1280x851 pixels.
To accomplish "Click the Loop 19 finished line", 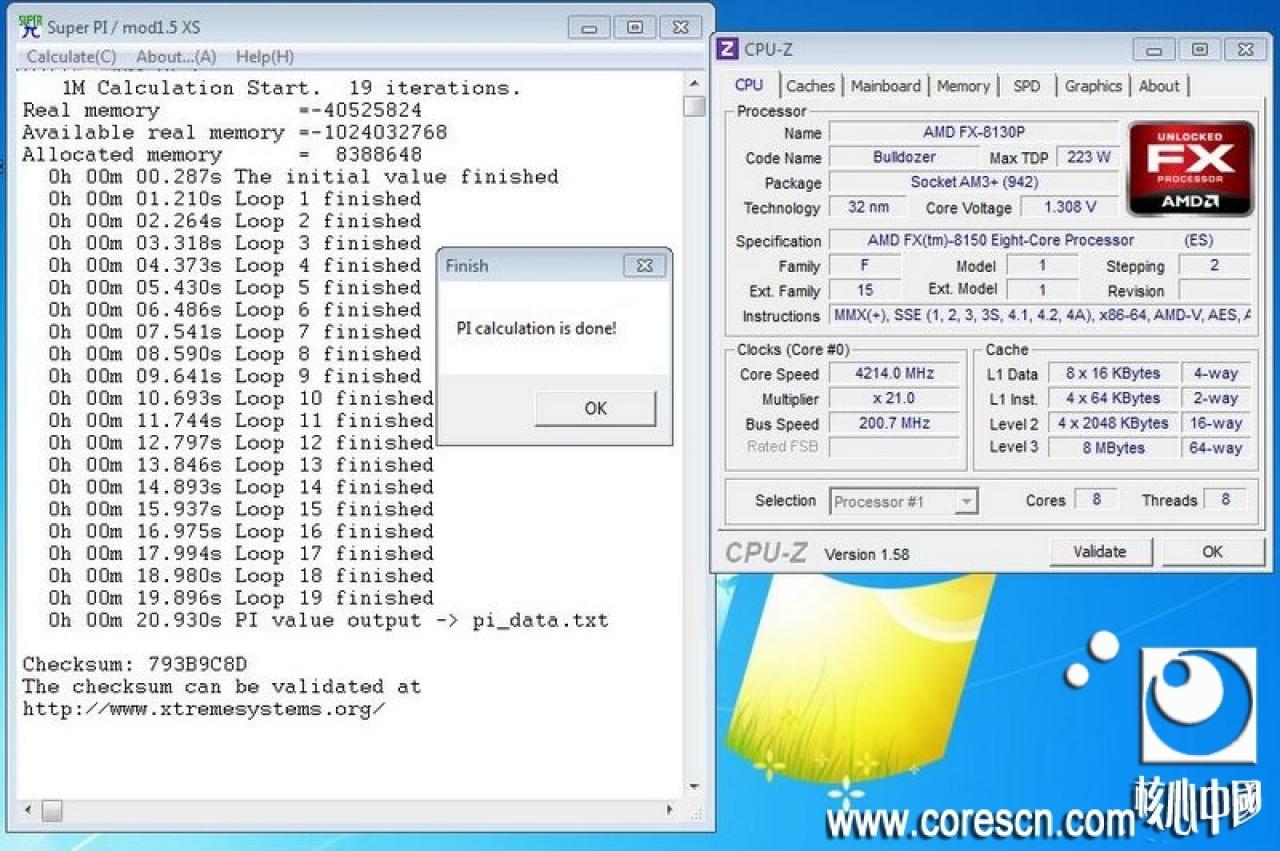I will click(241, 598).
